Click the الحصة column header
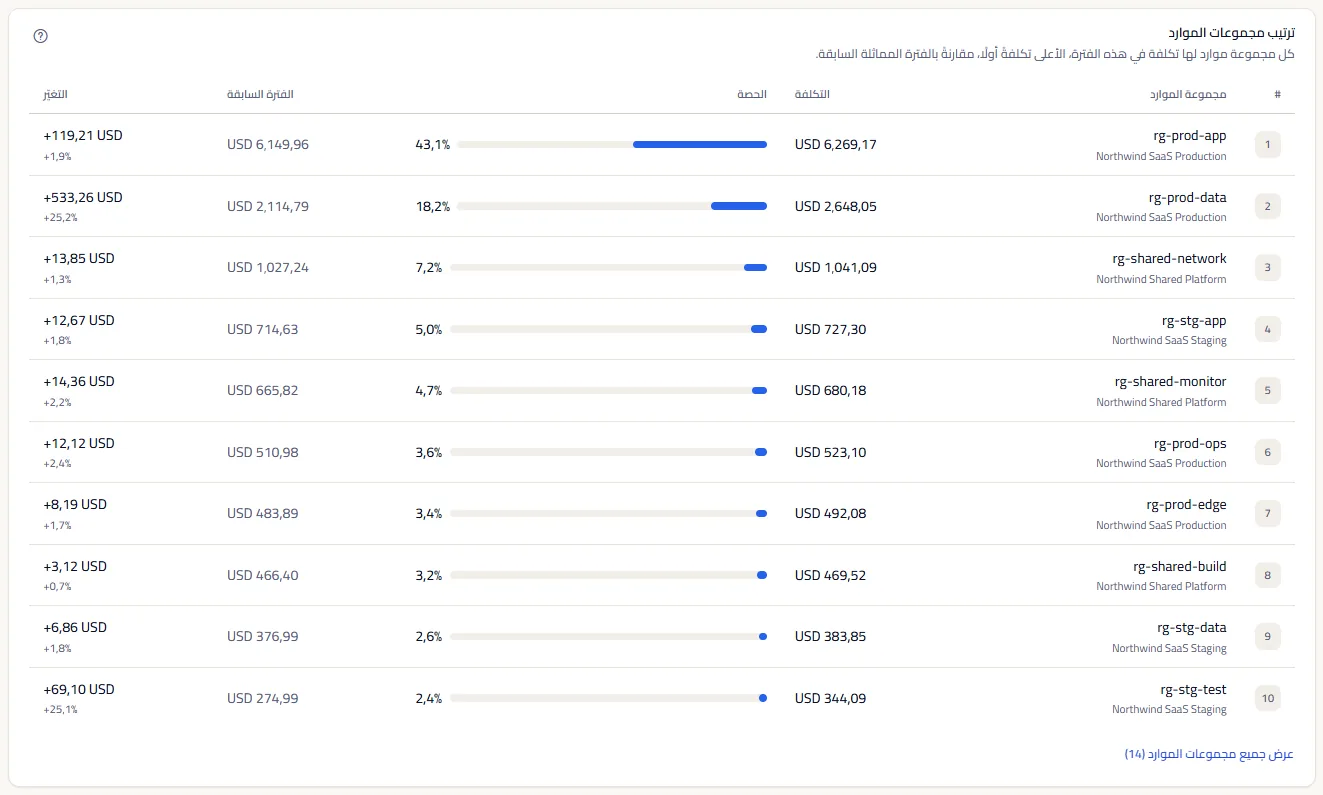The height and width of the screenshot is (795, 1323). 752,94
